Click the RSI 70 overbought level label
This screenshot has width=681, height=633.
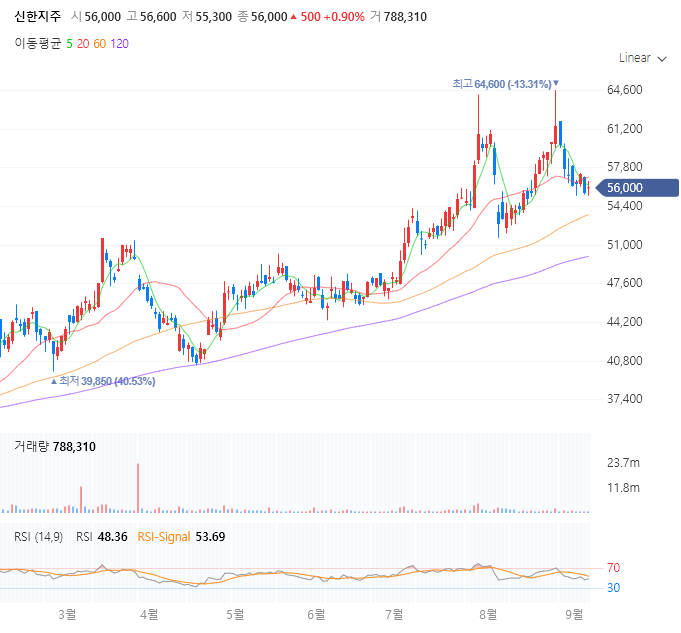tap(614, 568)
